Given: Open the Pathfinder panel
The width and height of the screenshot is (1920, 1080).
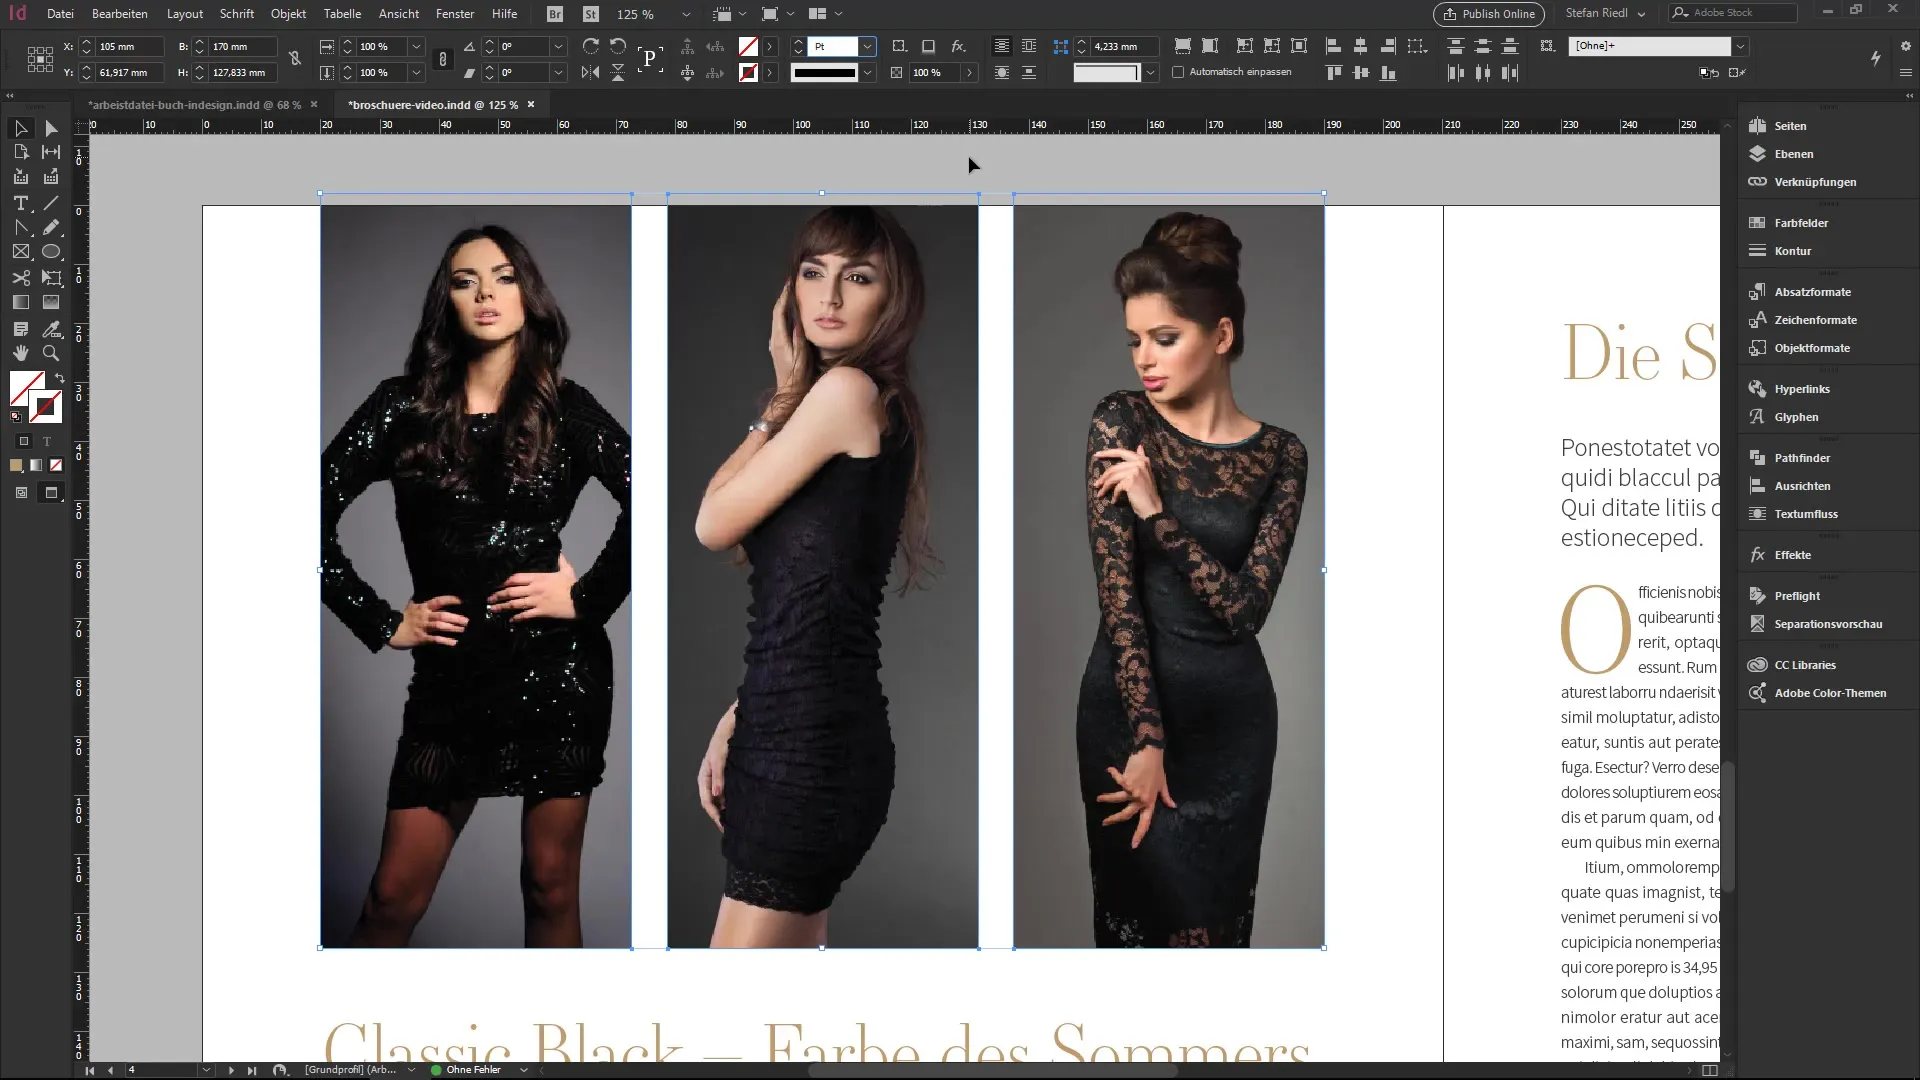Looking at the screenshot, I should click(x=1802, y=458).
